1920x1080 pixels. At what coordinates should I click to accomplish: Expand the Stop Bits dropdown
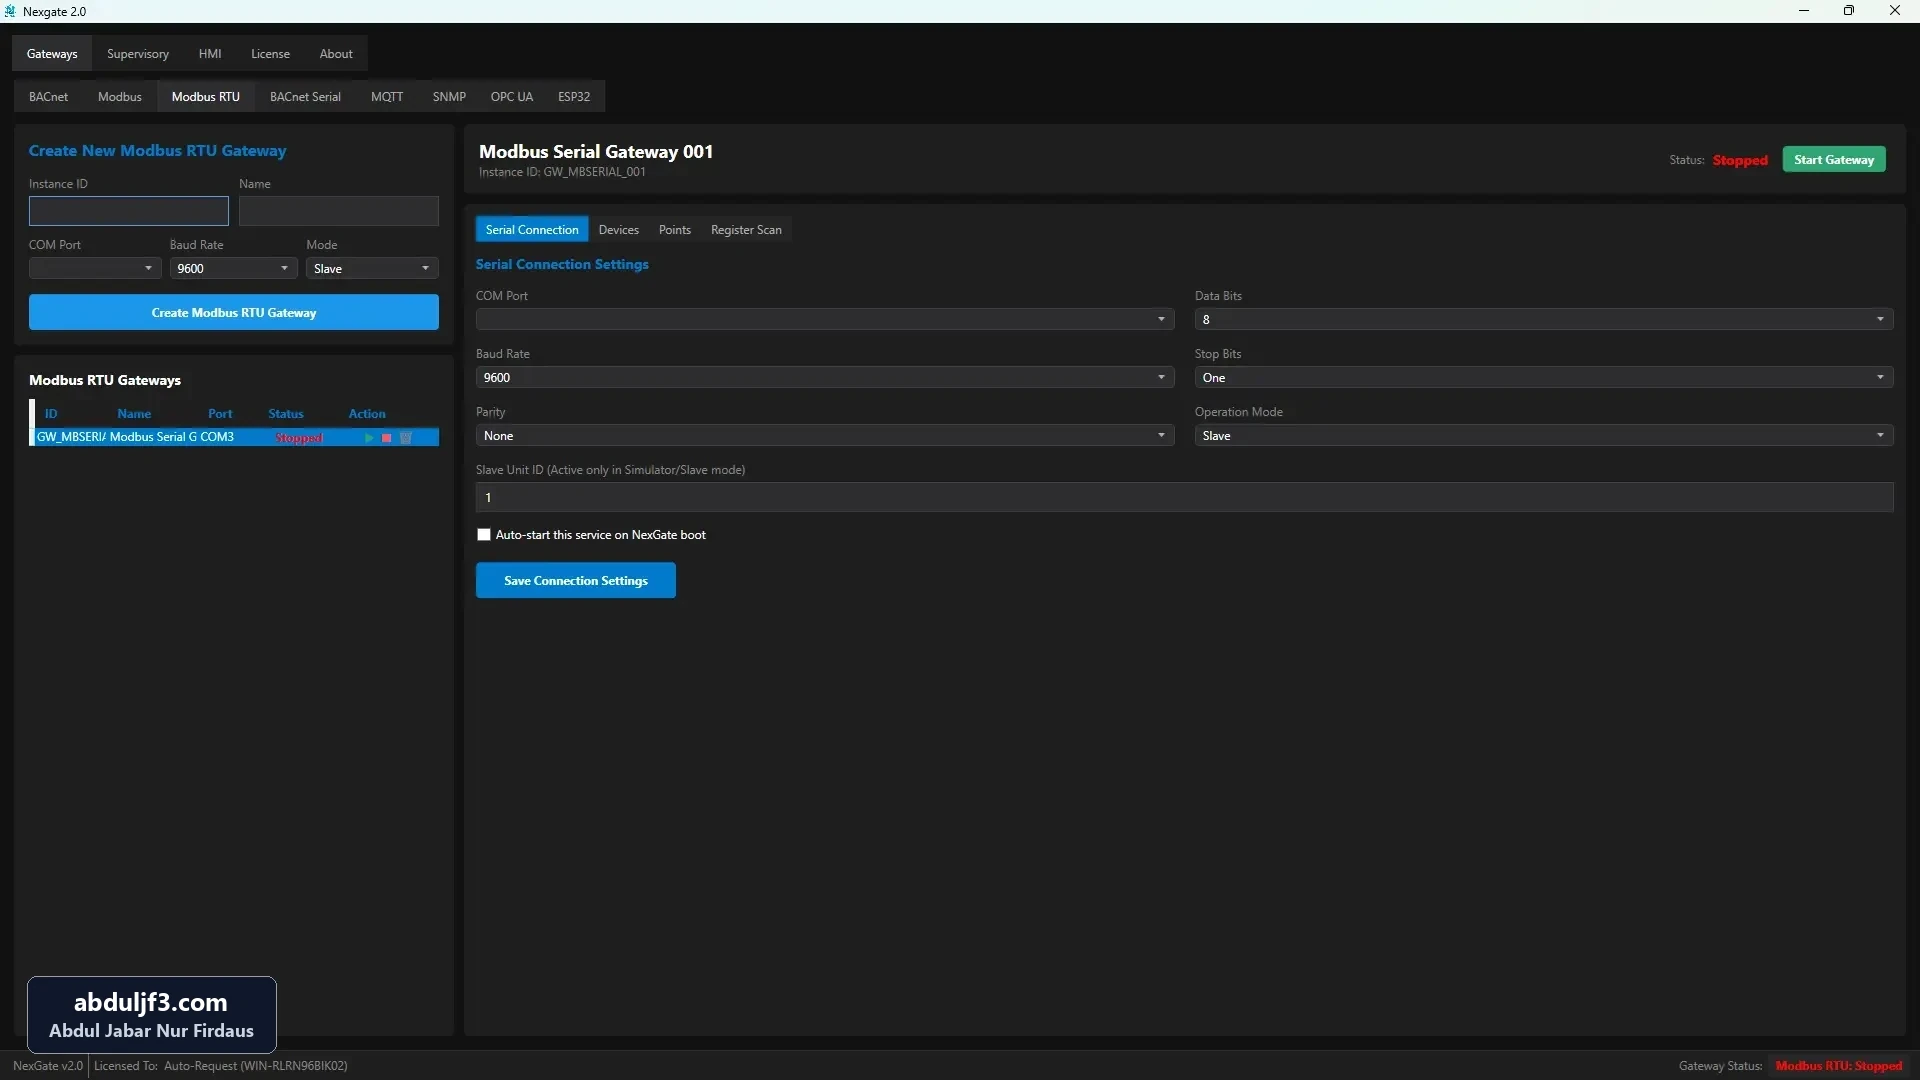1543,377
